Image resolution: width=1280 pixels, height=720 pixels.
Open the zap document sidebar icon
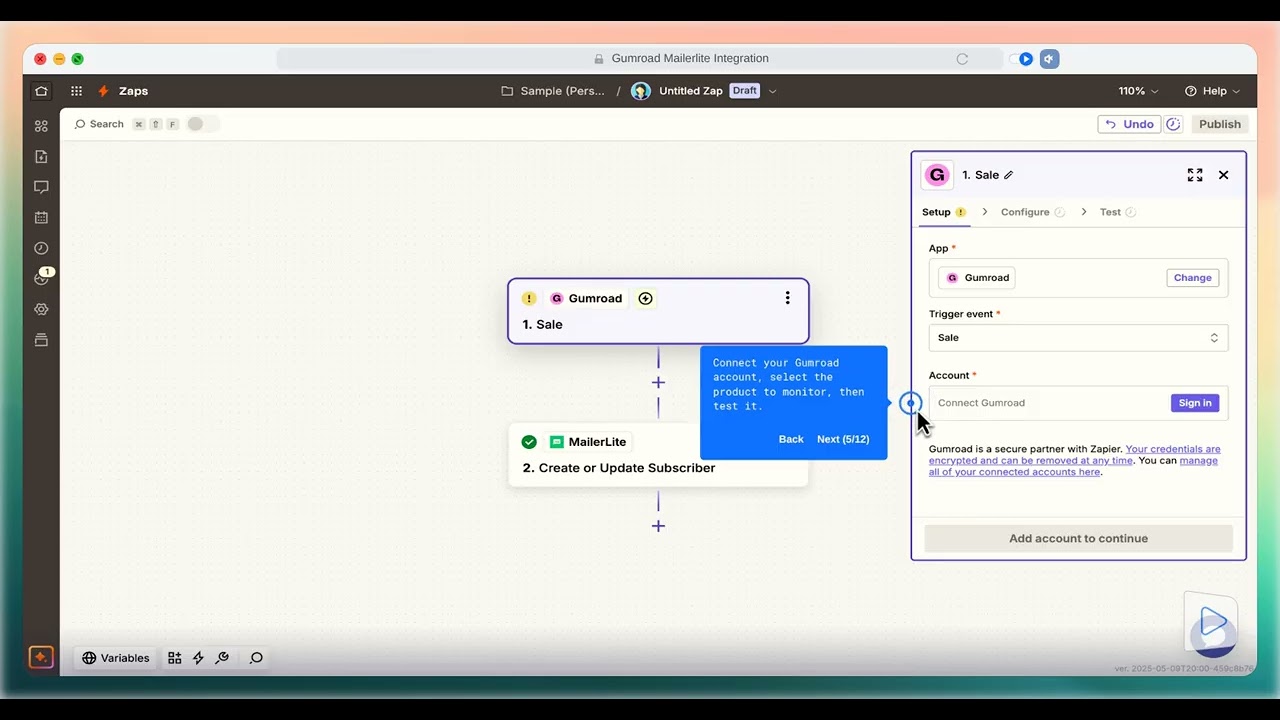pyautogui.click(x=41, y=157)
